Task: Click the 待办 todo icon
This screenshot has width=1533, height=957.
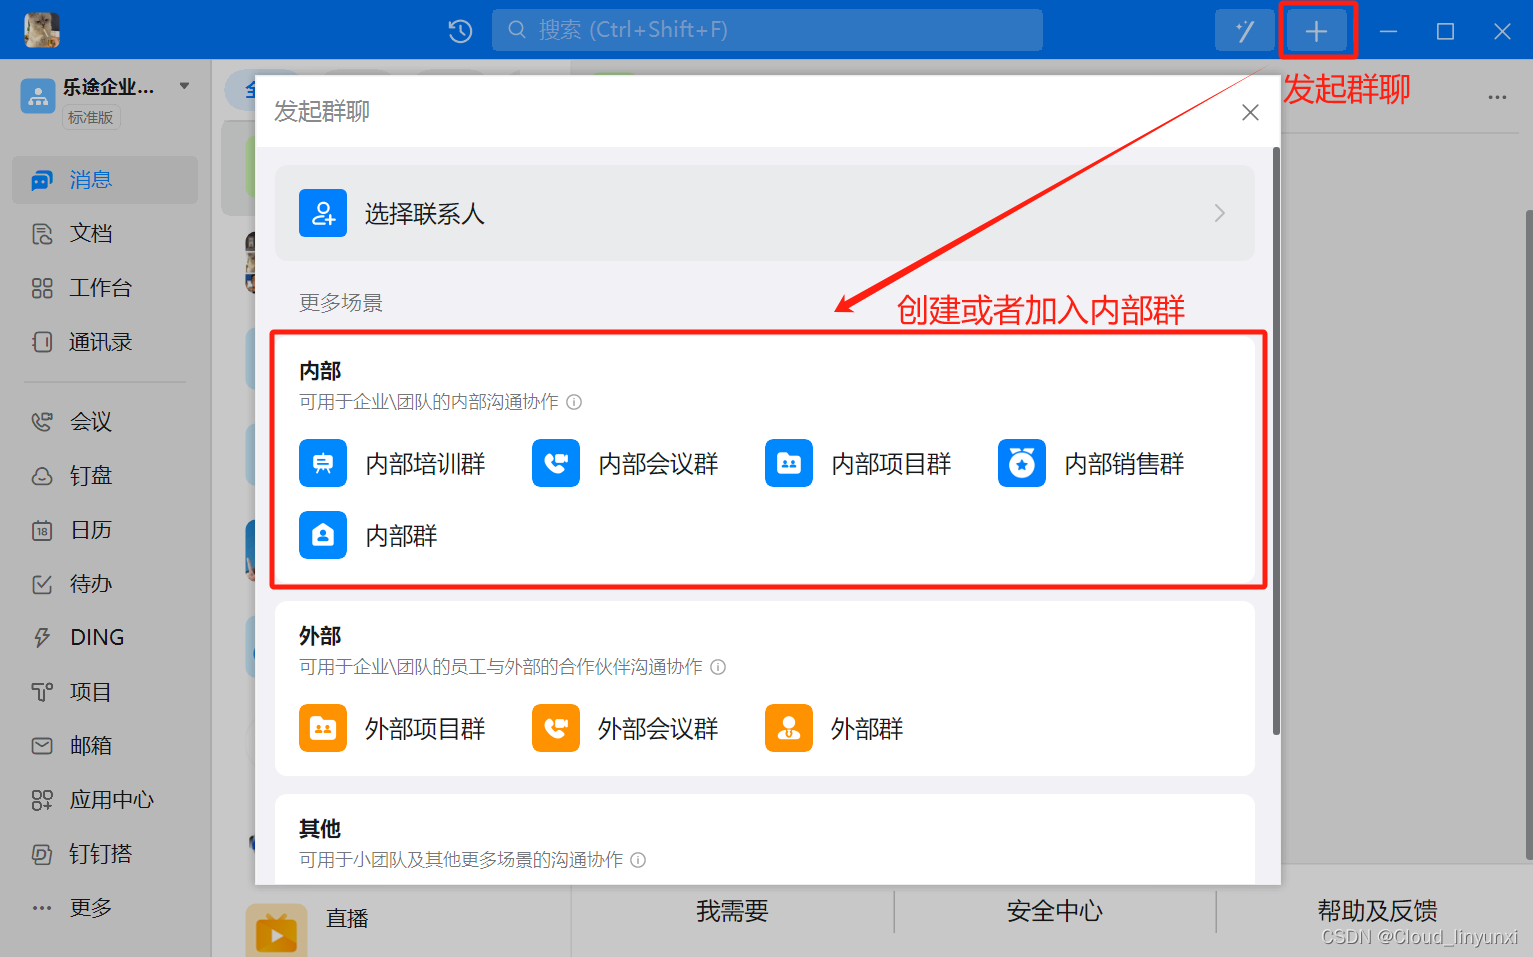Action: click(x=42, y=584)
